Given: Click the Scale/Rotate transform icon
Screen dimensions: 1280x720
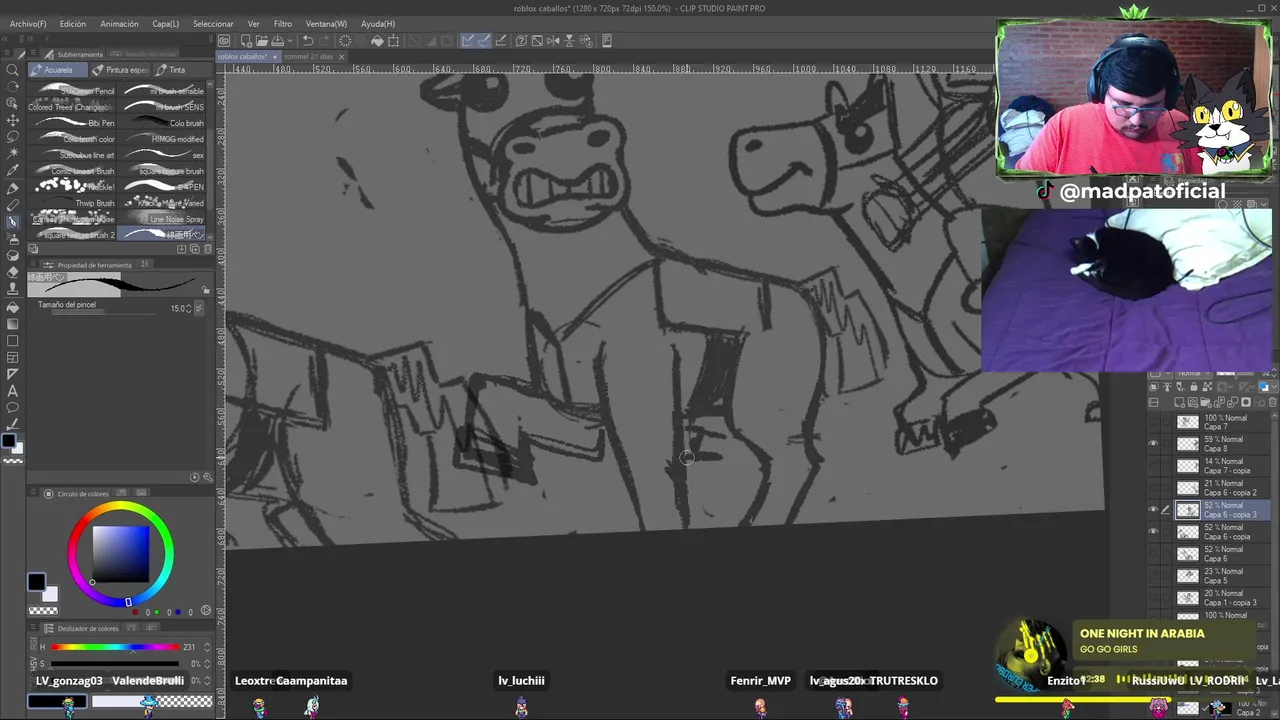Looking at the screenshot, I should point(393,41).
